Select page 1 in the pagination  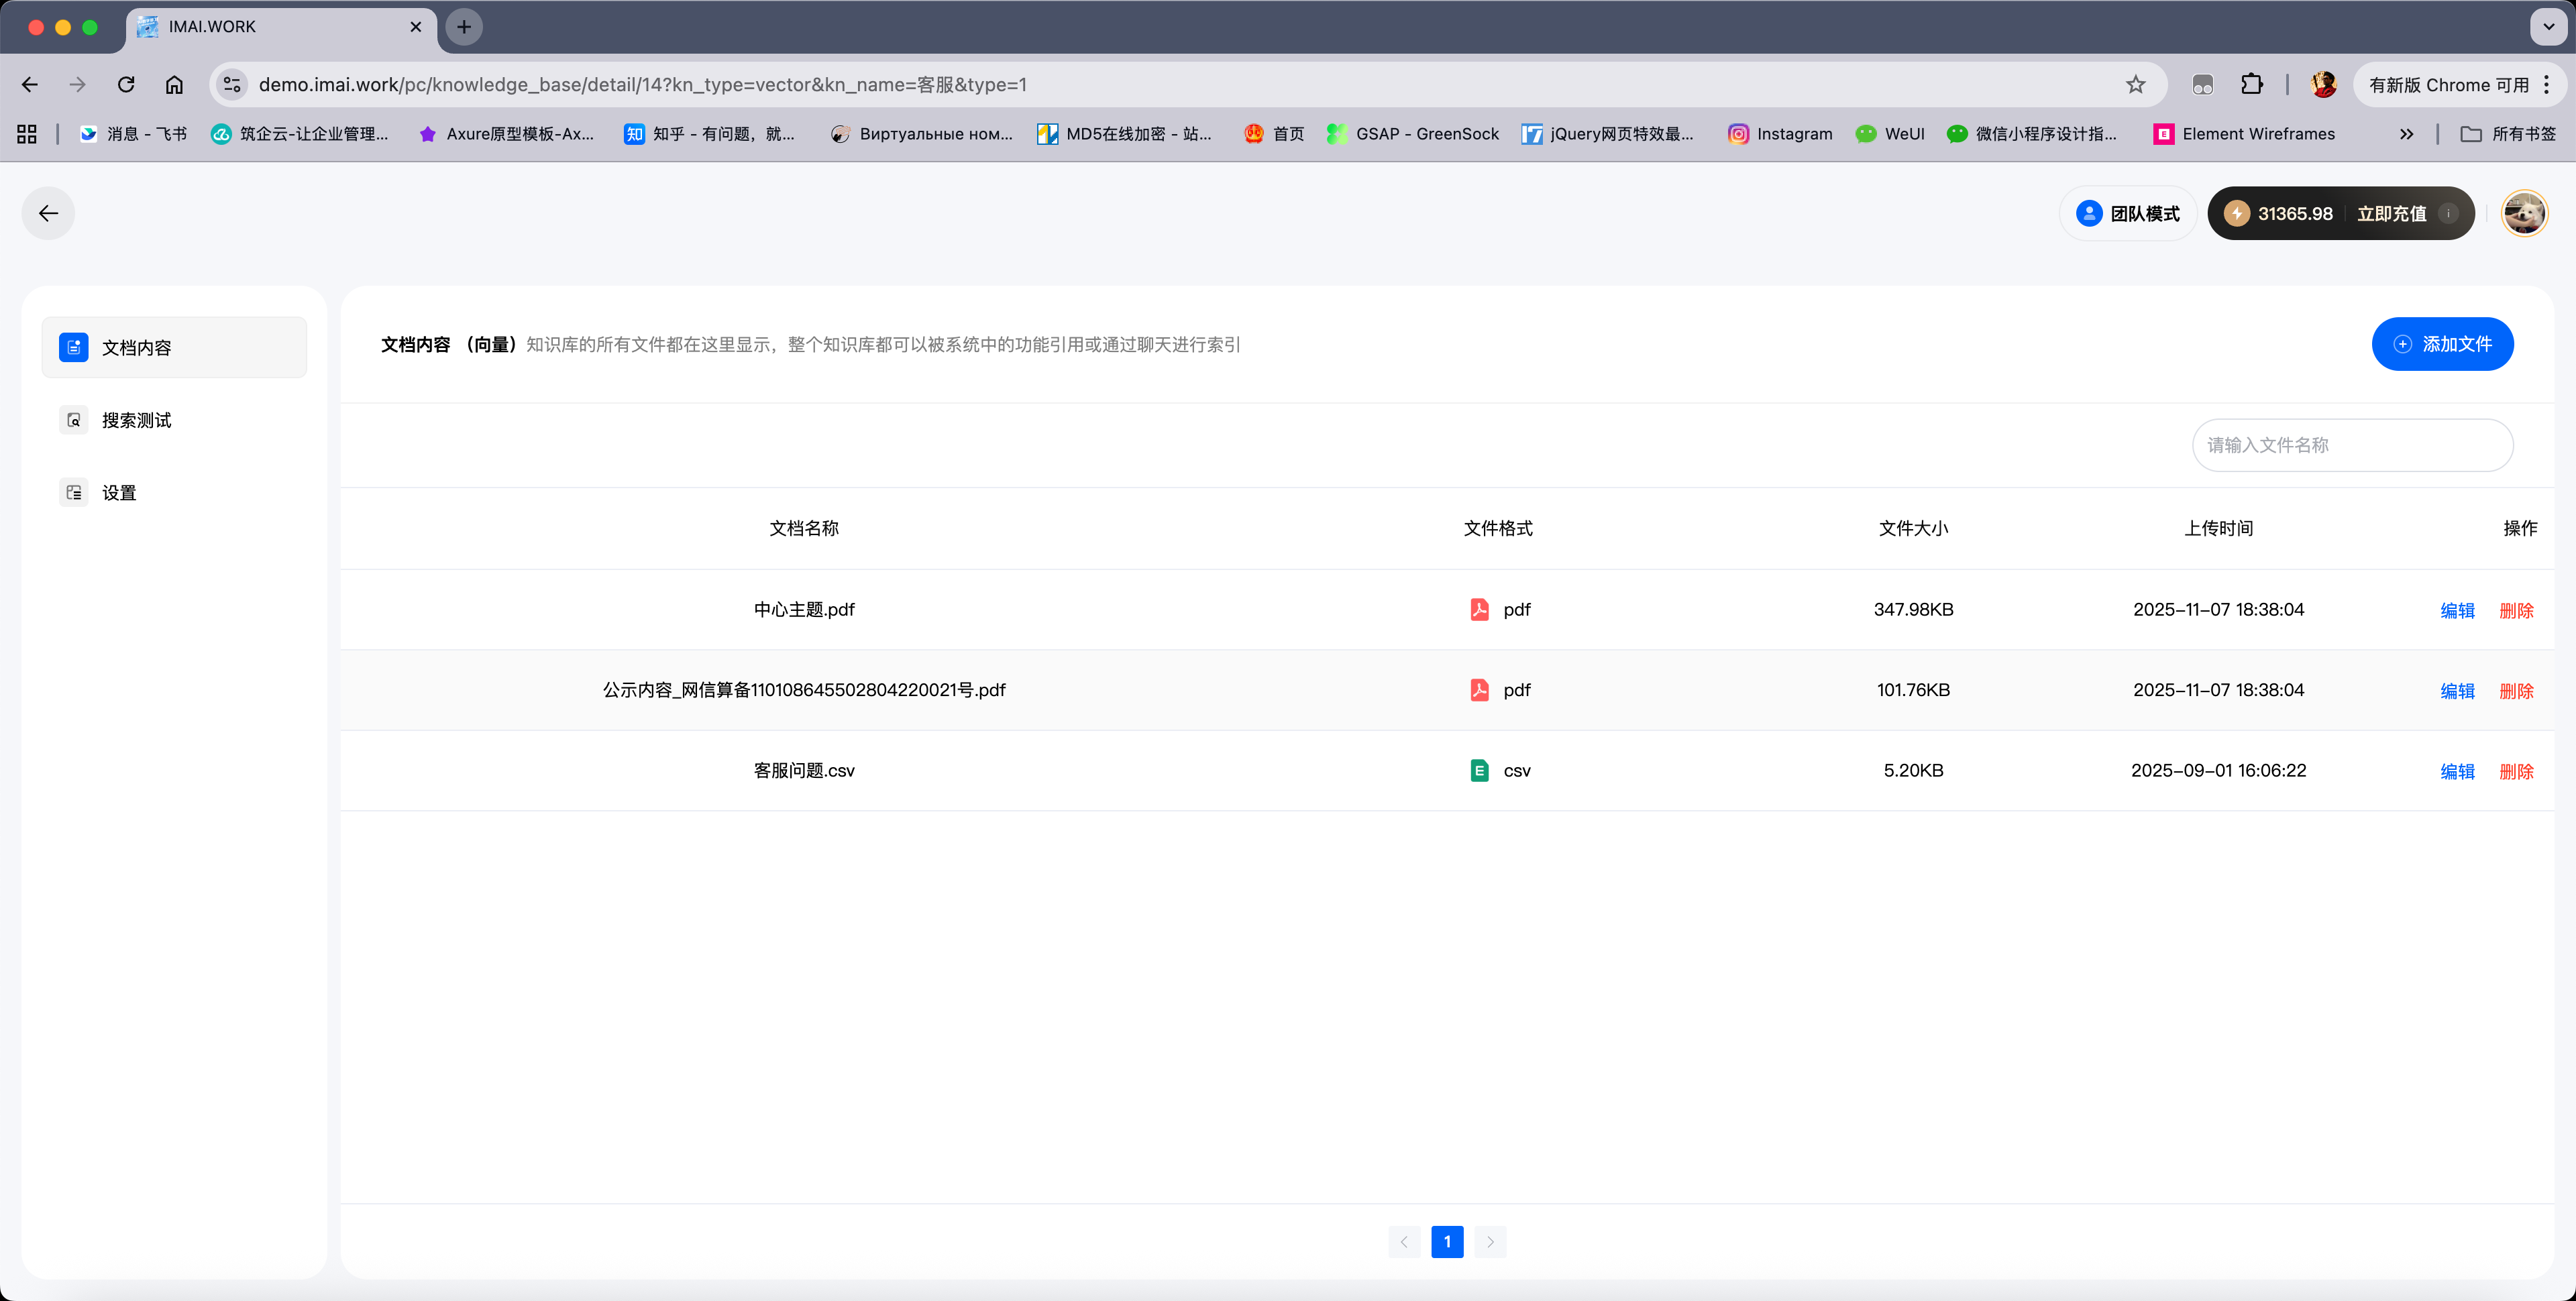click(1447, 1241)
